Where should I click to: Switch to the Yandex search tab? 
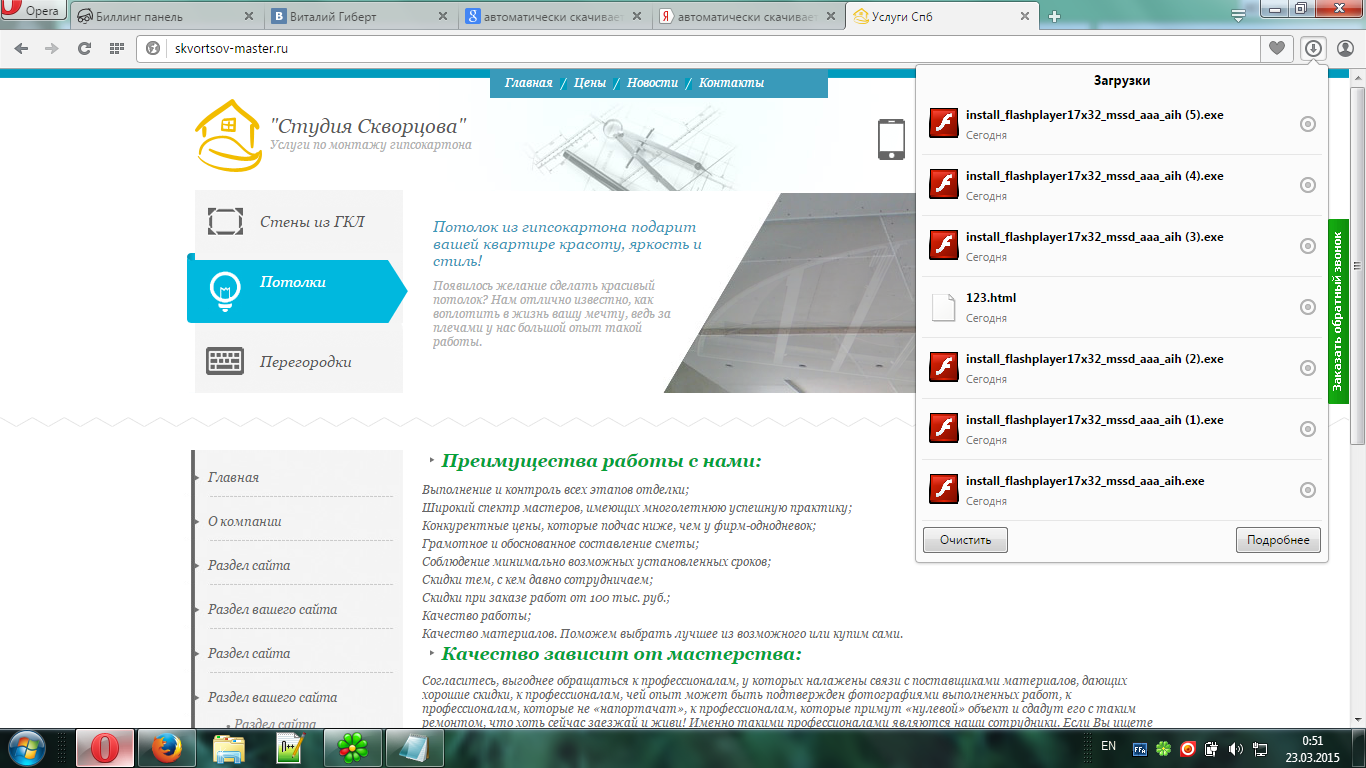[x=748, y=16]
